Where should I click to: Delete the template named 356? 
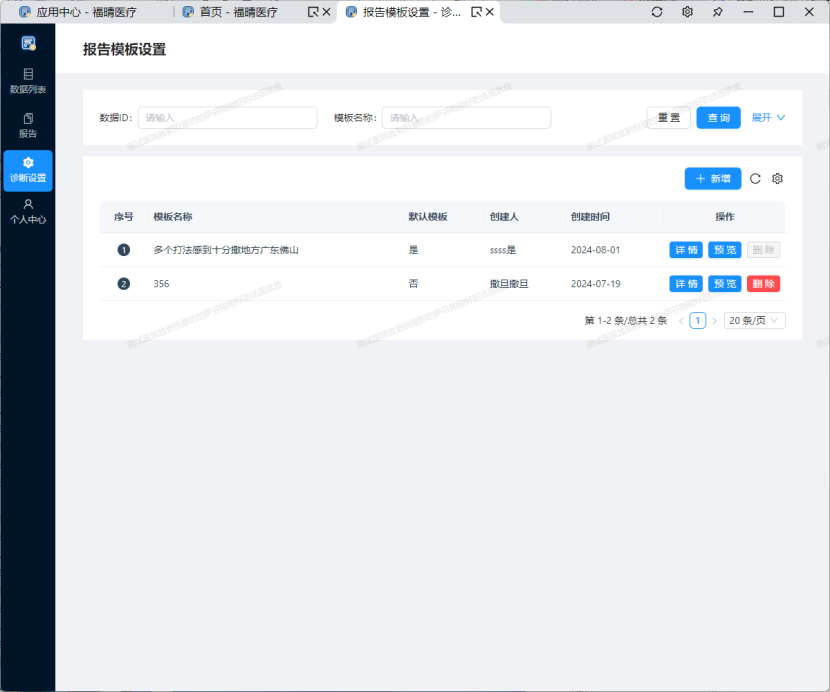tap(763, 284)
